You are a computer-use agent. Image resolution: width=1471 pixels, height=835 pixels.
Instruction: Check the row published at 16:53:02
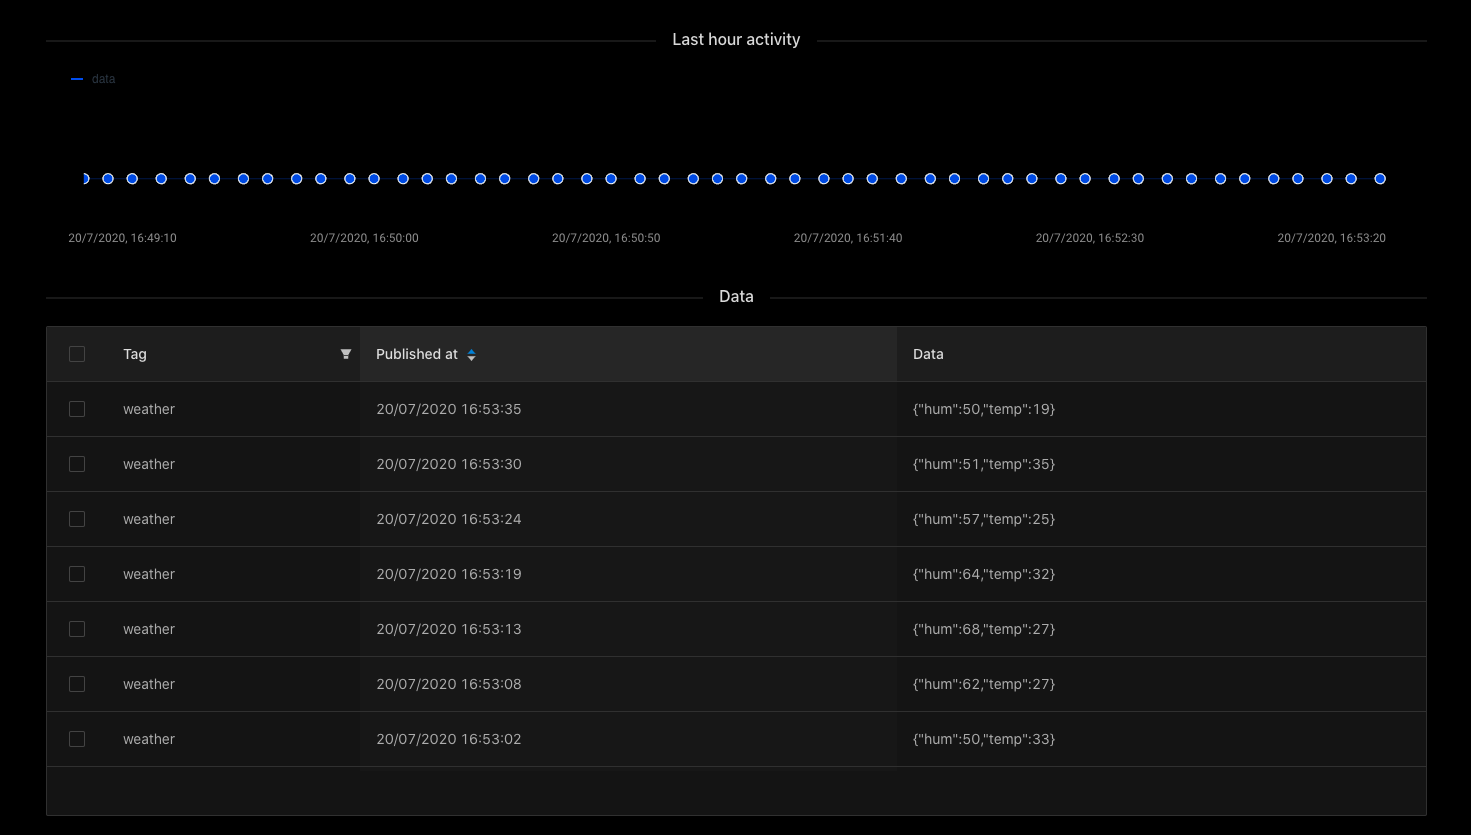point(77,739)
